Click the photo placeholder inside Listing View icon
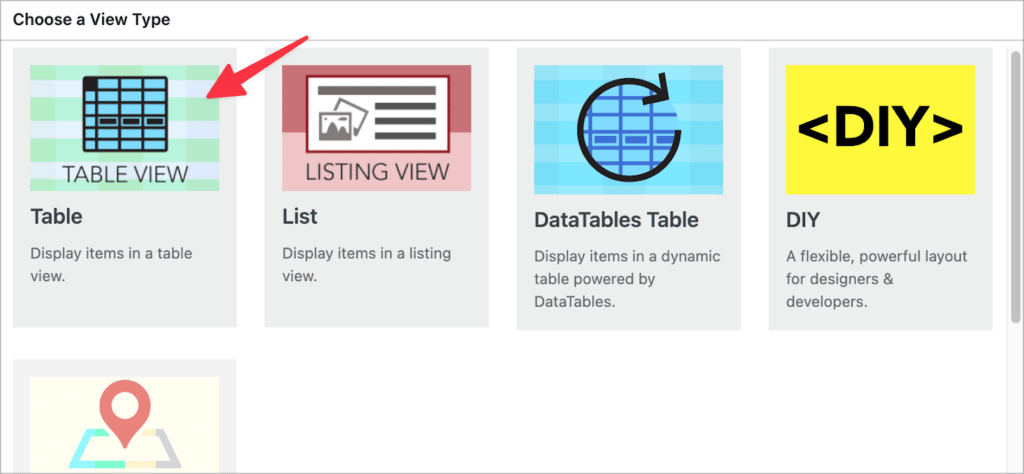This screenshot has height=474, width=1024. [343, 119]
